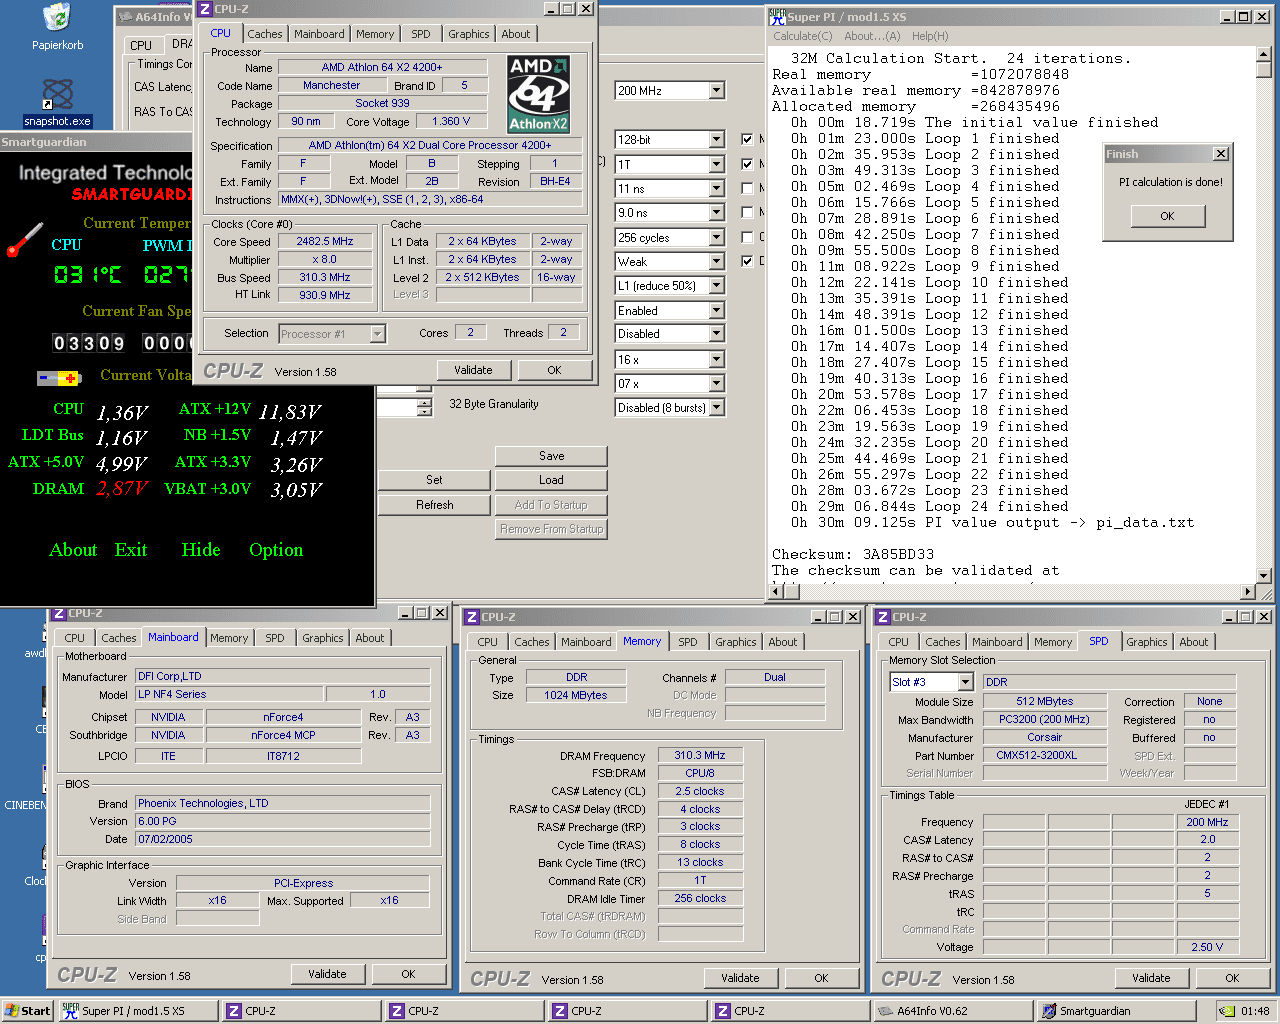Viewport: 1280px width, 1024px height.
Task: Click Validate in the top CPU-Z window
Action: pos(473,370)
